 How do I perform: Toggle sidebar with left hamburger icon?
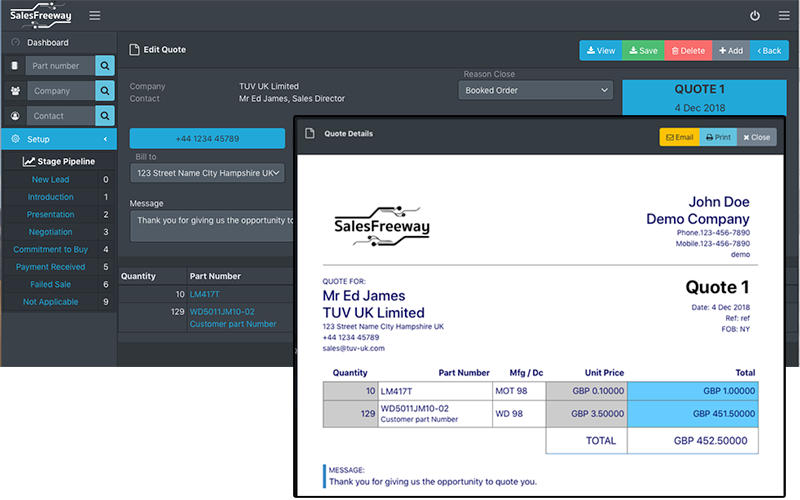point(95,15)
